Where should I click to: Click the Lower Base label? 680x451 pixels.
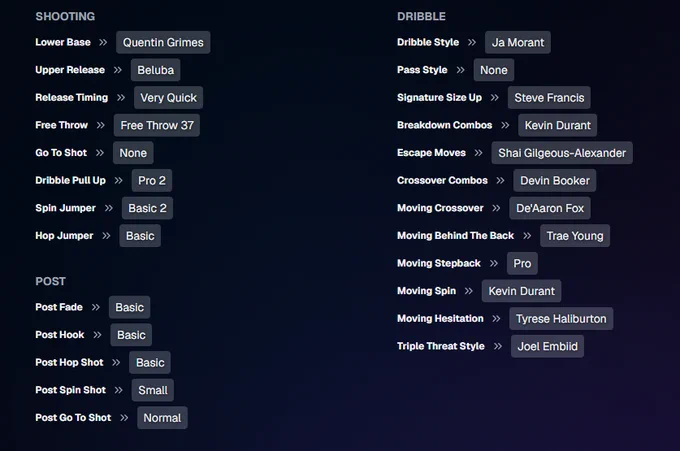tap(63, 42)
